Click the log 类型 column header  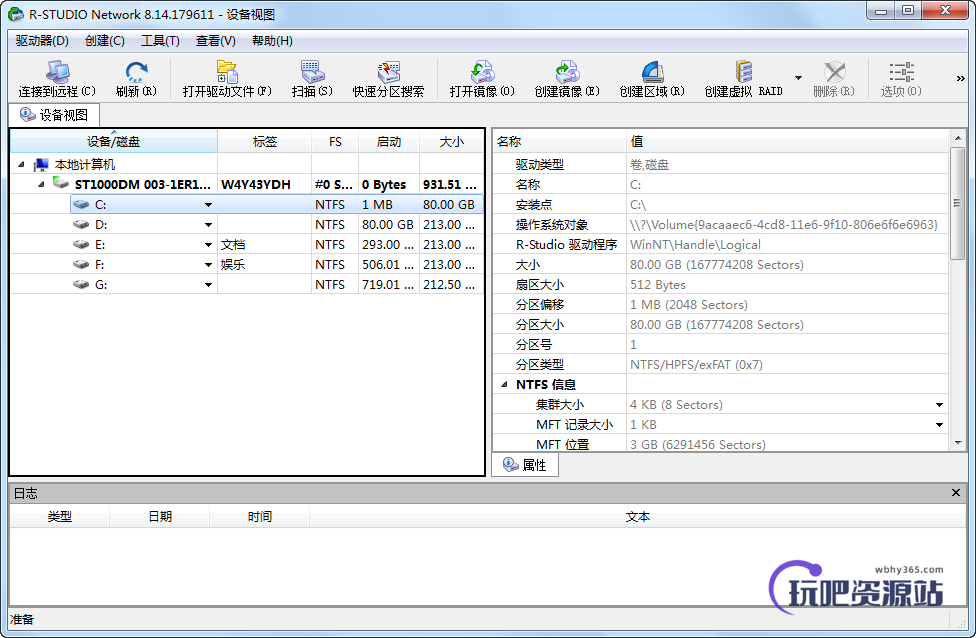60,517
